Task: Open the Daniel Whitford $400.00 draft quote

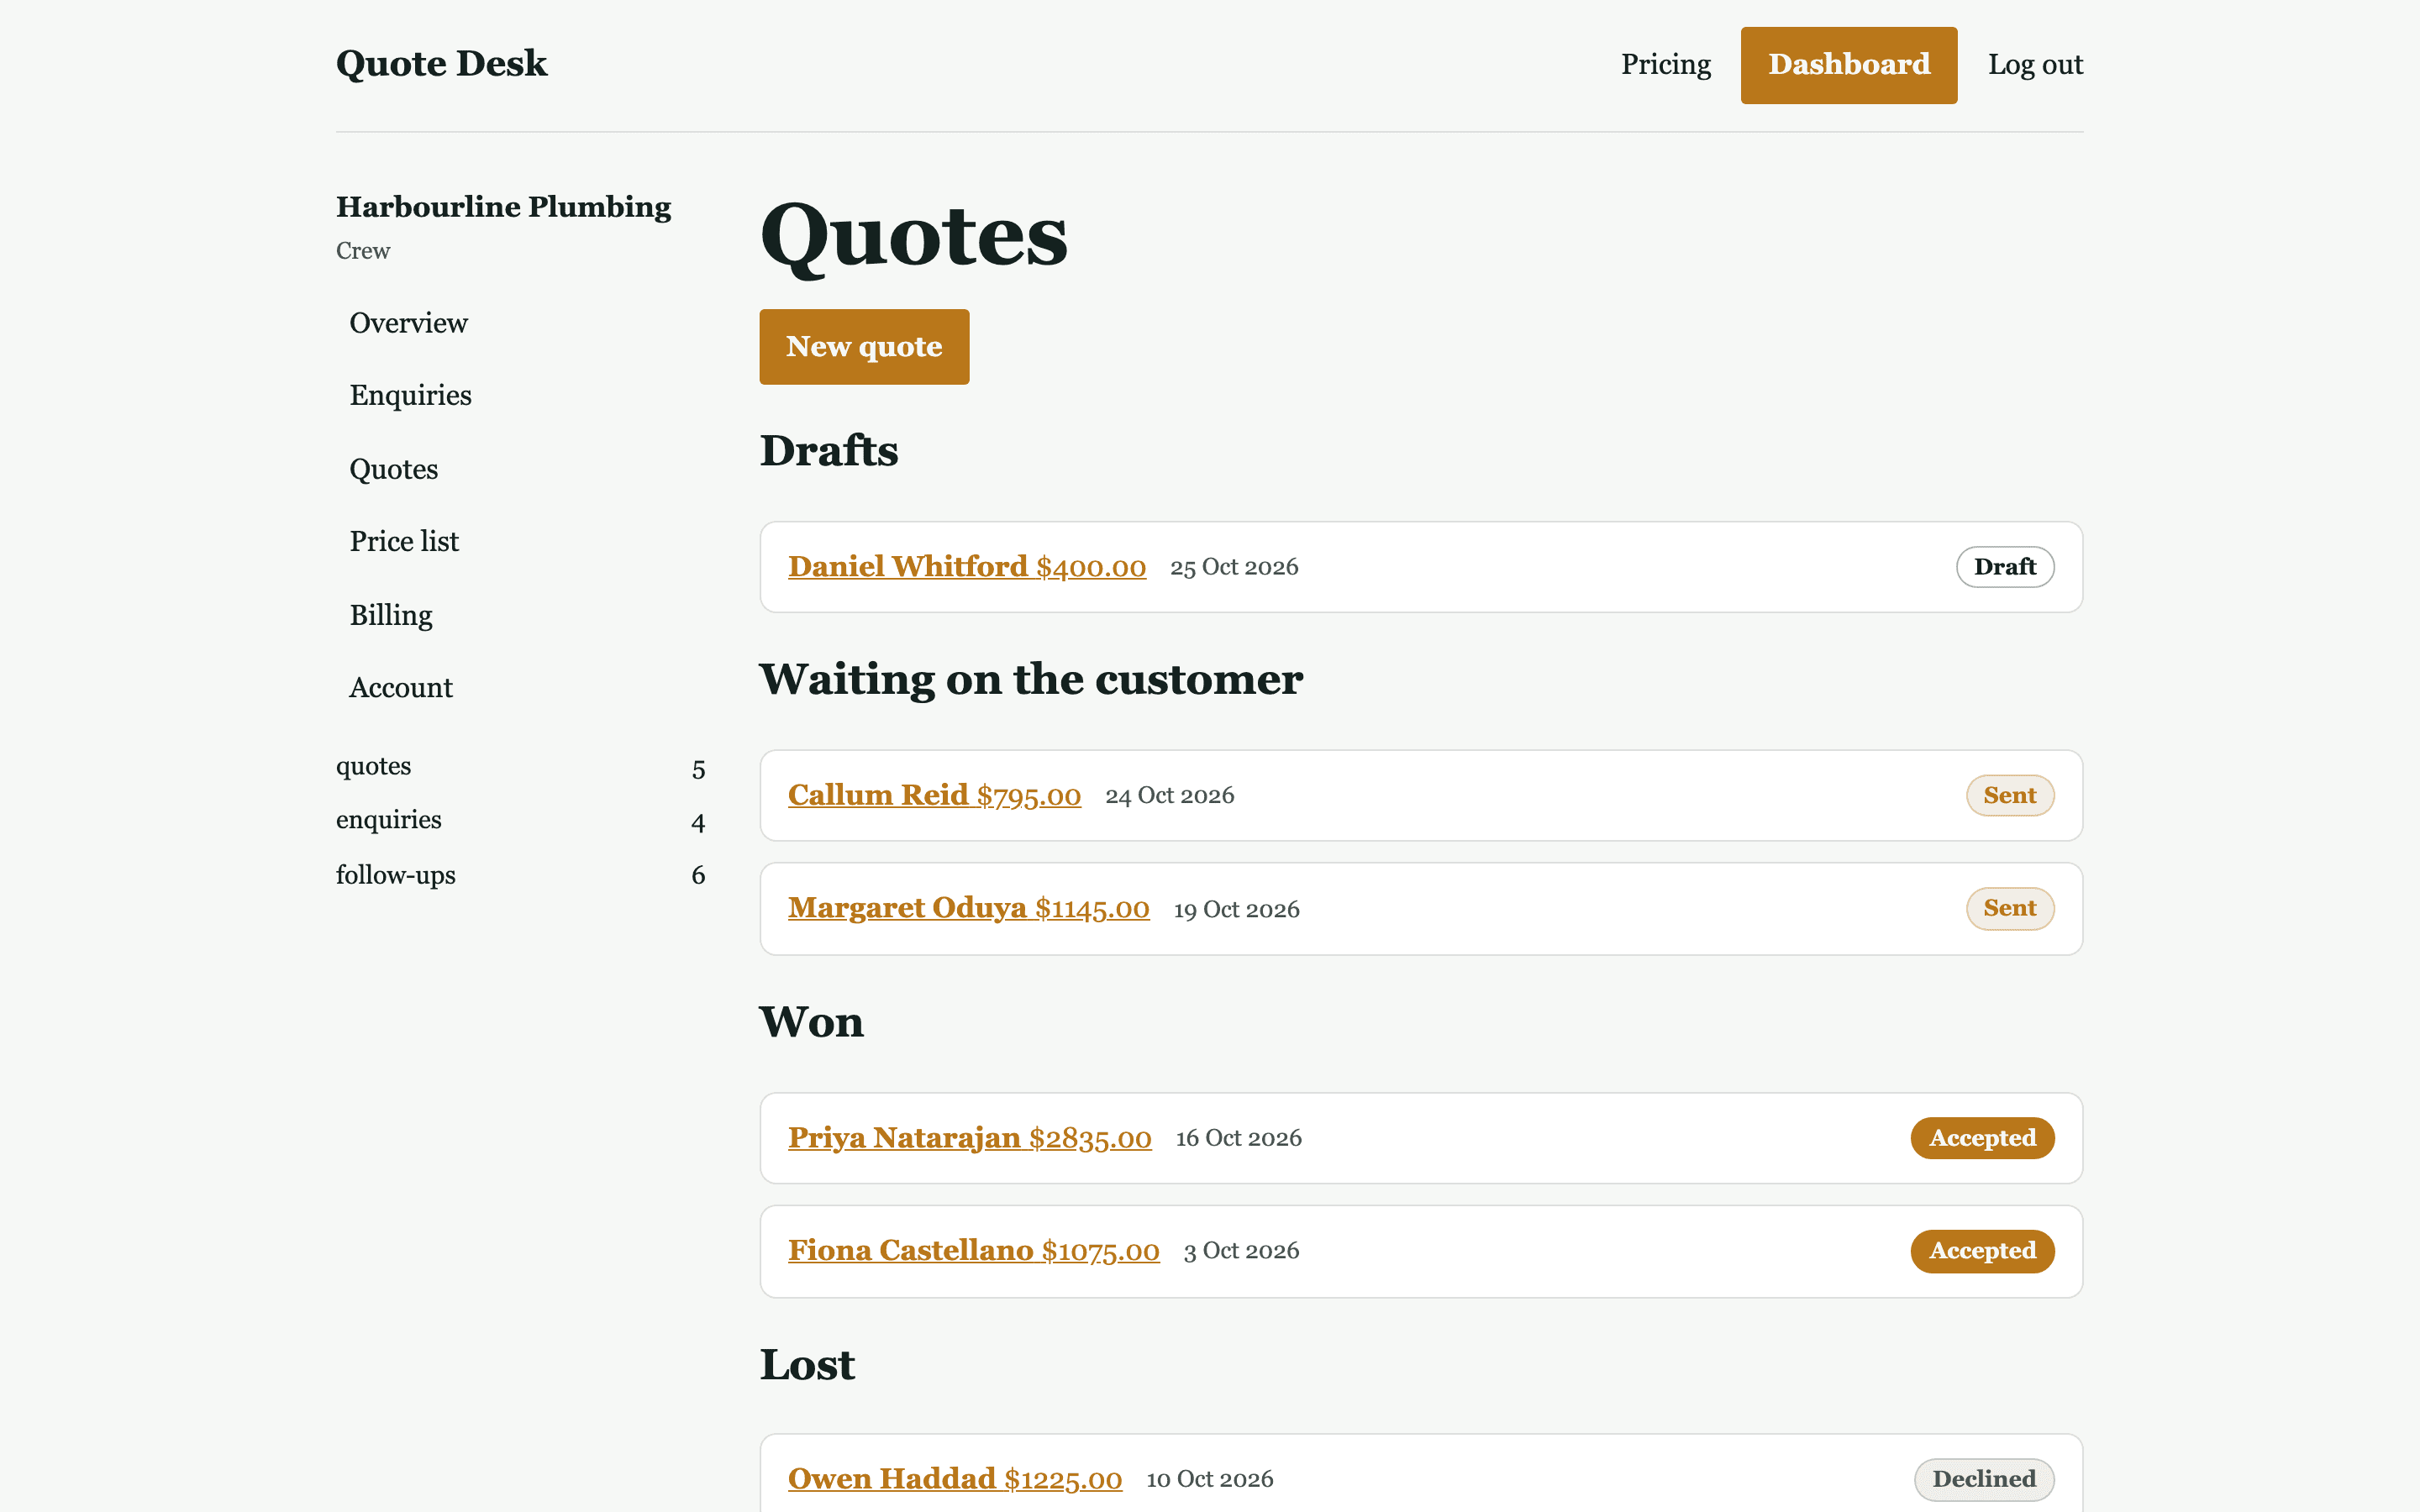Action: (966, 567)
